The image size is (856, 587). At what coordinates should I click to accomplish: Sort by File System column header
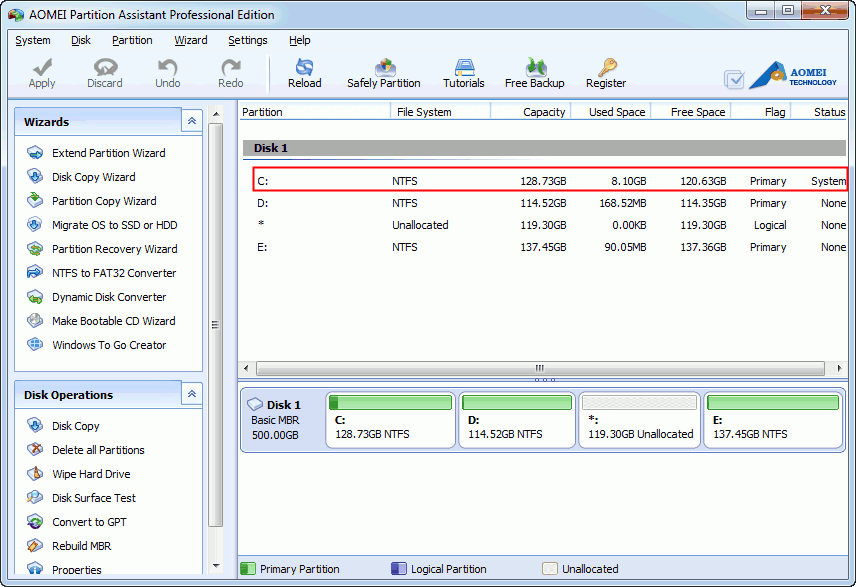tap(441, 112)
